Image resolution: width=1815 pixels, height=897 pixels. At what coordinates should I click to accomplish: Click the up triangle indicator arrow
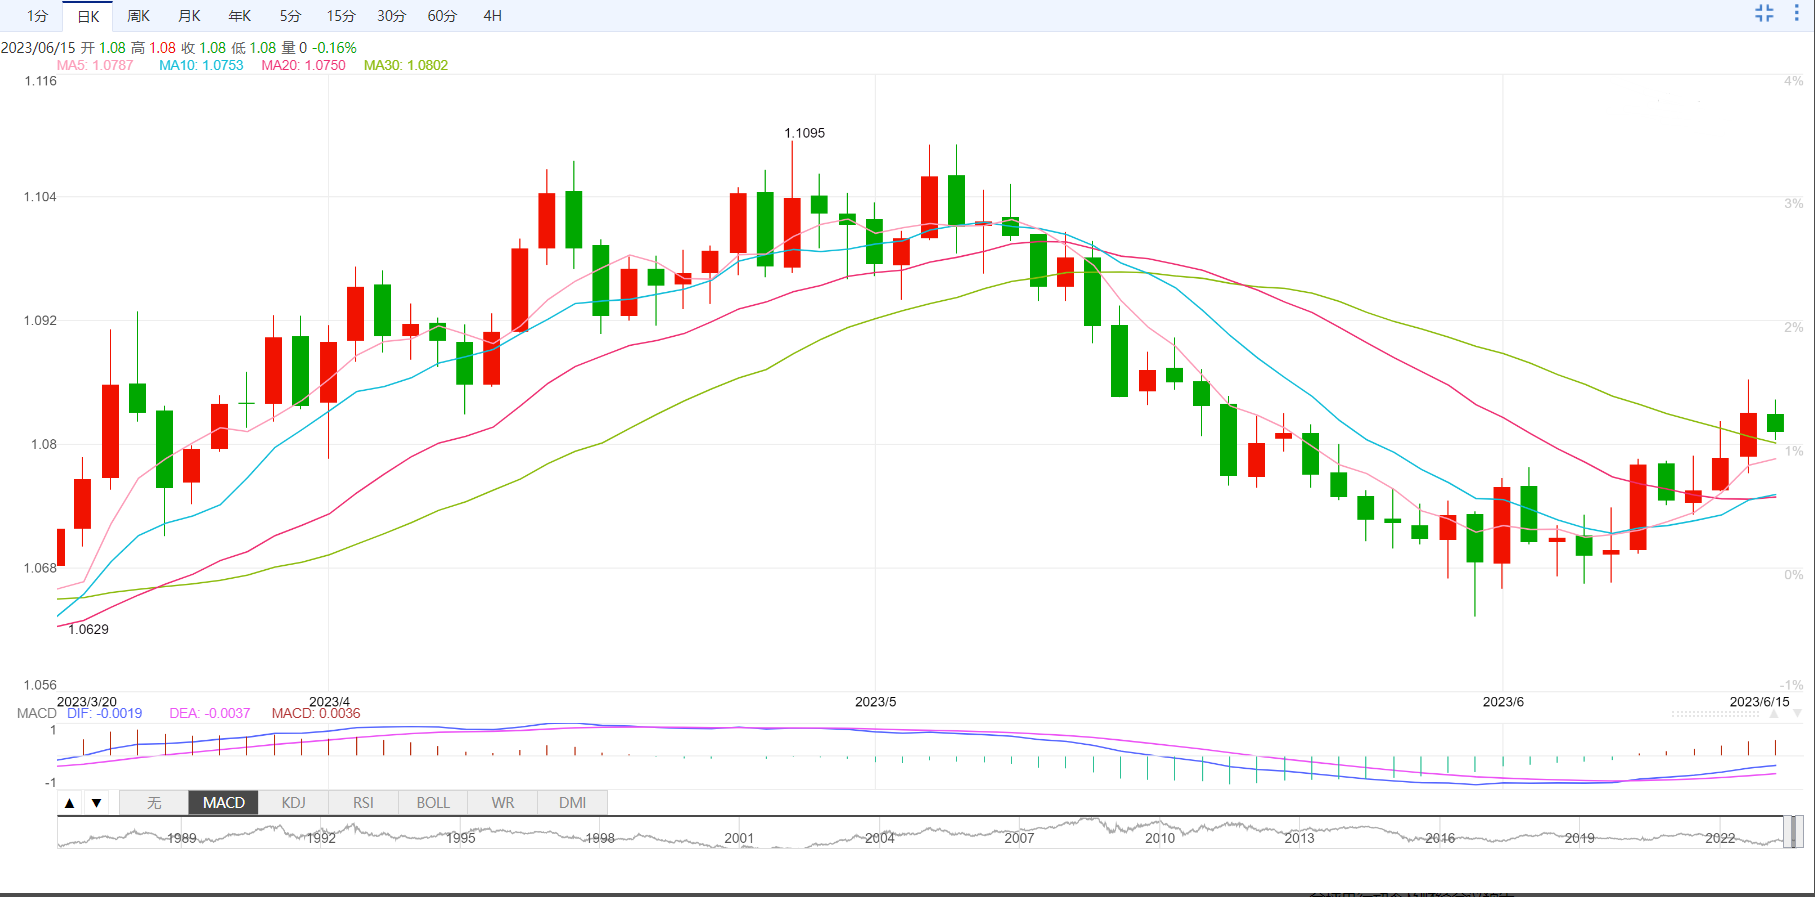[69, 803]
